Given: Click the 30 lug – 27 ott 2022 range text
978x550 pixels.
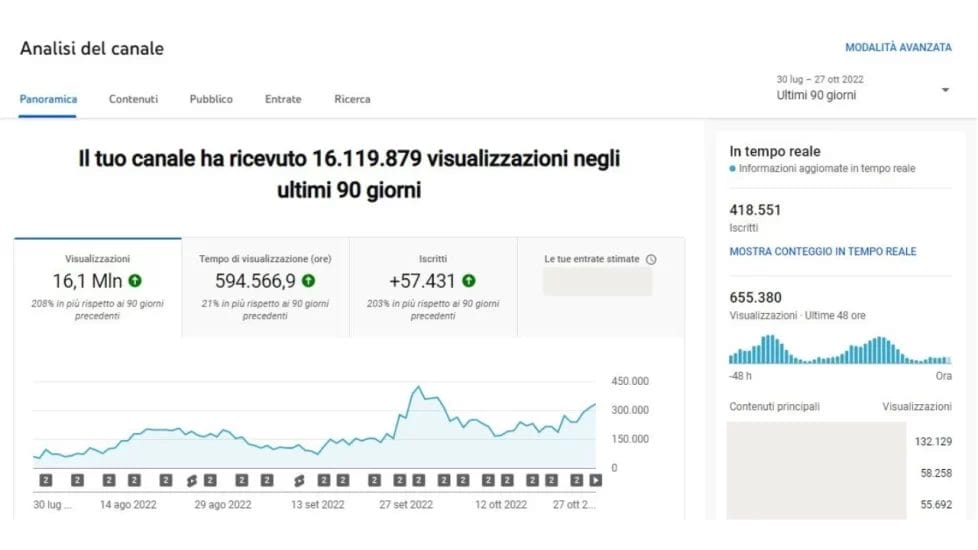Looking at the screenshot, I should (x=820, y=79).
